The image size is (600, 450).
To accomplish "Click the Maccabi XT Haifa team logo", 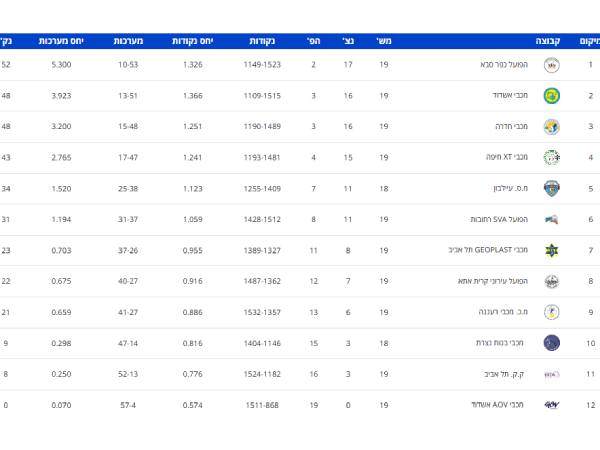I will [x=551, y=157].
